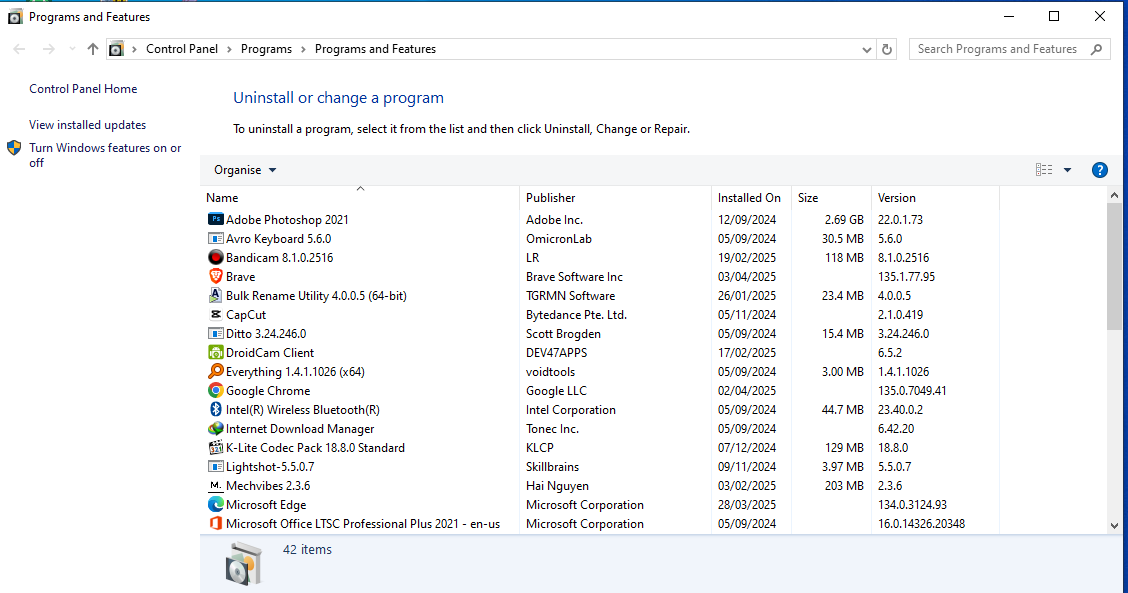
Task: Refresh the Programs and Features view
Action: 887,49
